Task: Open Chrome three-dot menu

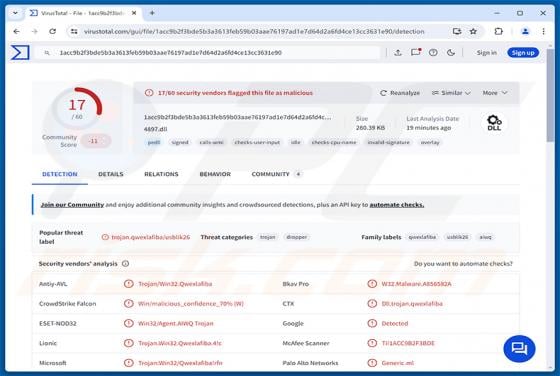Action: pyautogui.click(x=543, y=31)
